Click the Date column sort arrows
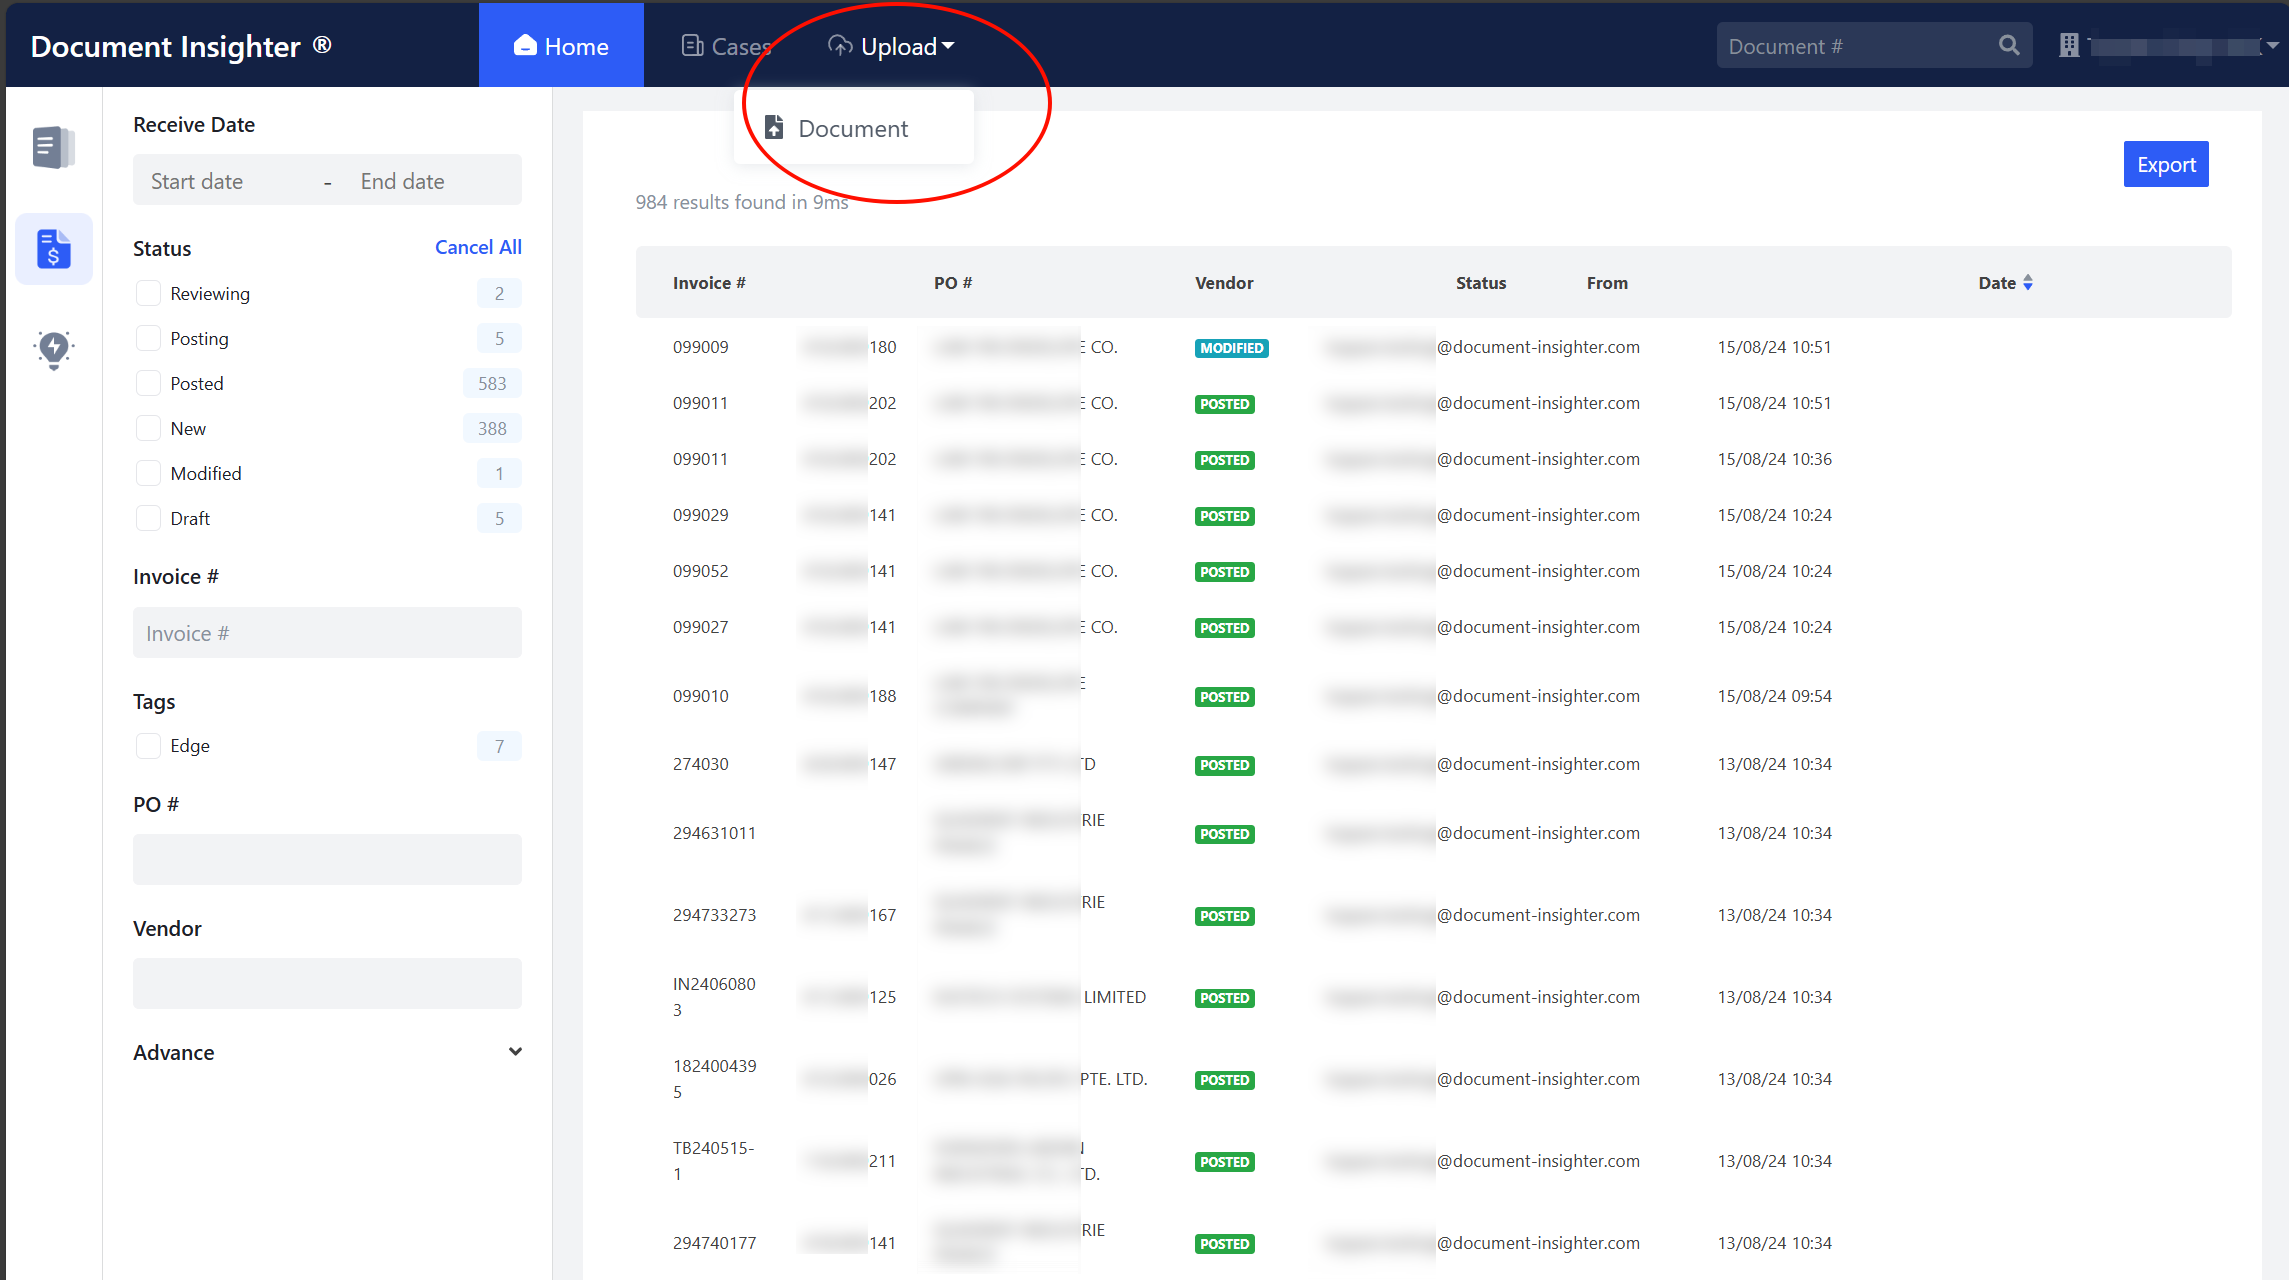This screenshot has width=2289, height=1280. point(2028,283)
